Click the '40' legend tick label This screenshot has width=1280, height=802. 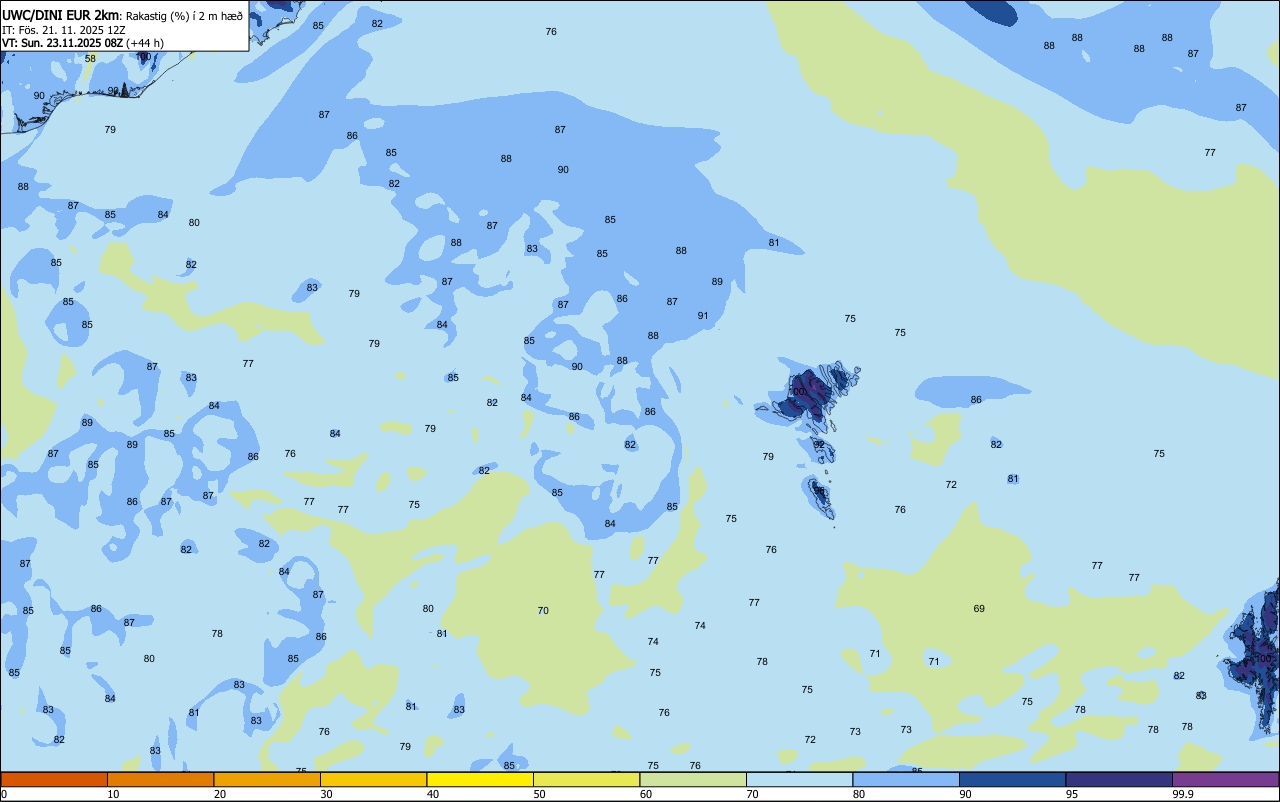pyautogui.click(x=433, y=794)
